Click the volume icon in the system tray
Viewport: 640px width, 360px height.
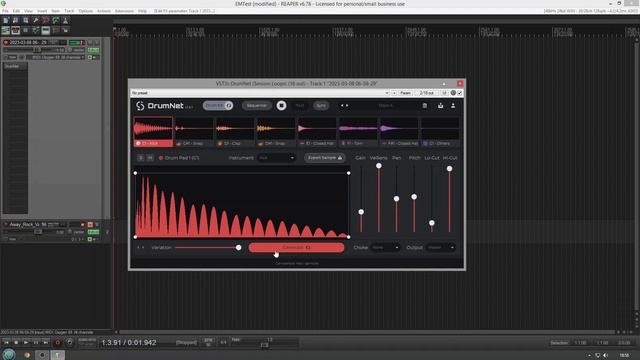point(606,356)
